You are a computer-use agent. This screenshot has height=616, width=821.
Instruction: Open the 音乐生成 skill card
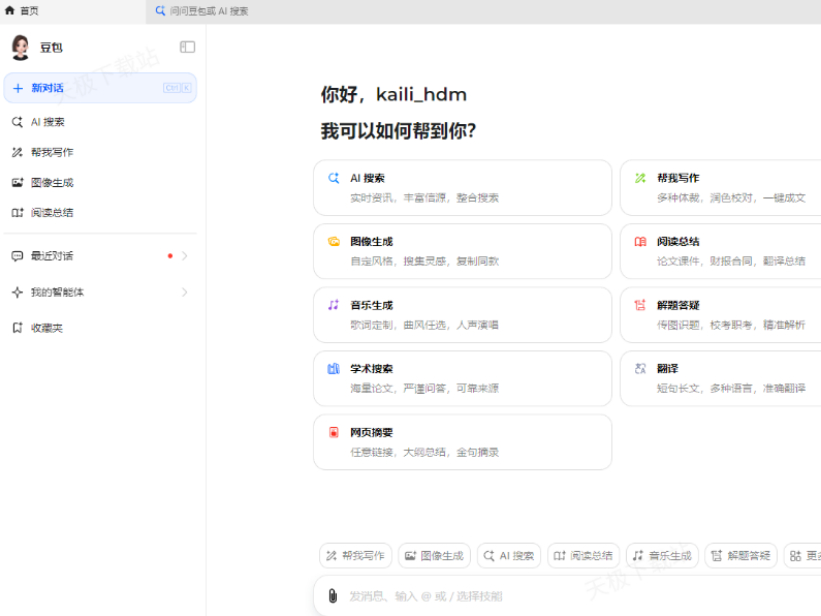click(460, 314)
